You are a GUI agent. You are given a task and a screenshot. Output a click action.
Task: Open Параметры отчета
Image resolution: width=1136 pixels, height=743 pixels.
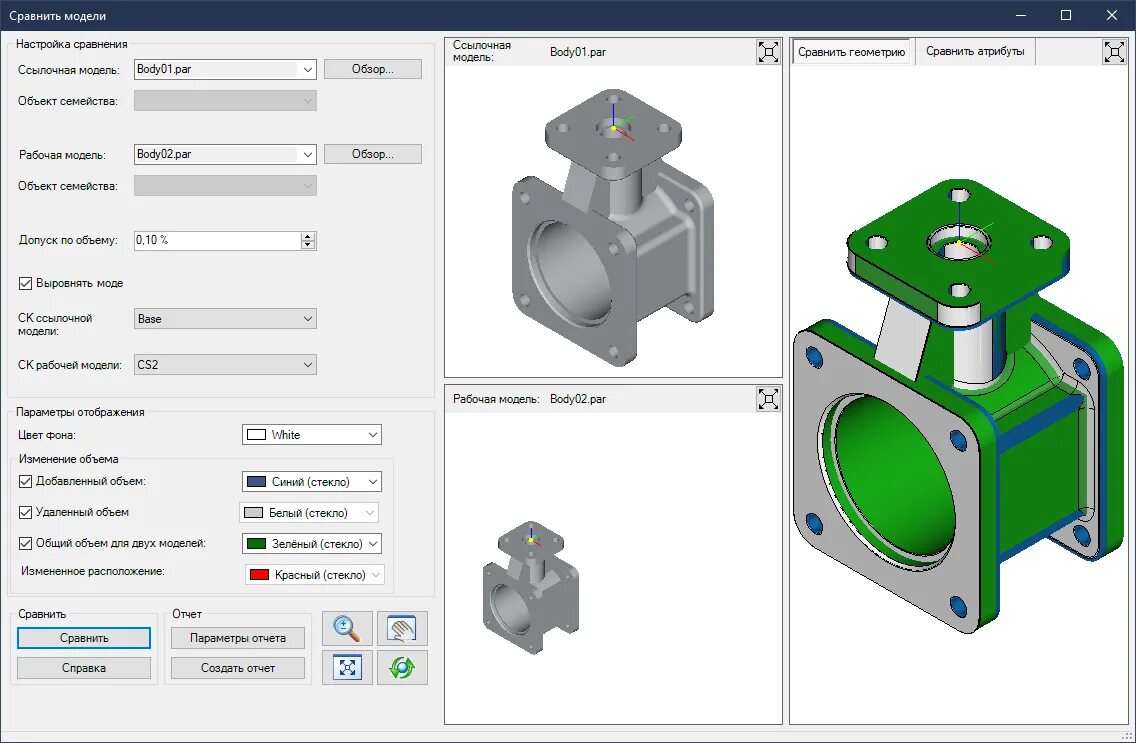[238, 638]
